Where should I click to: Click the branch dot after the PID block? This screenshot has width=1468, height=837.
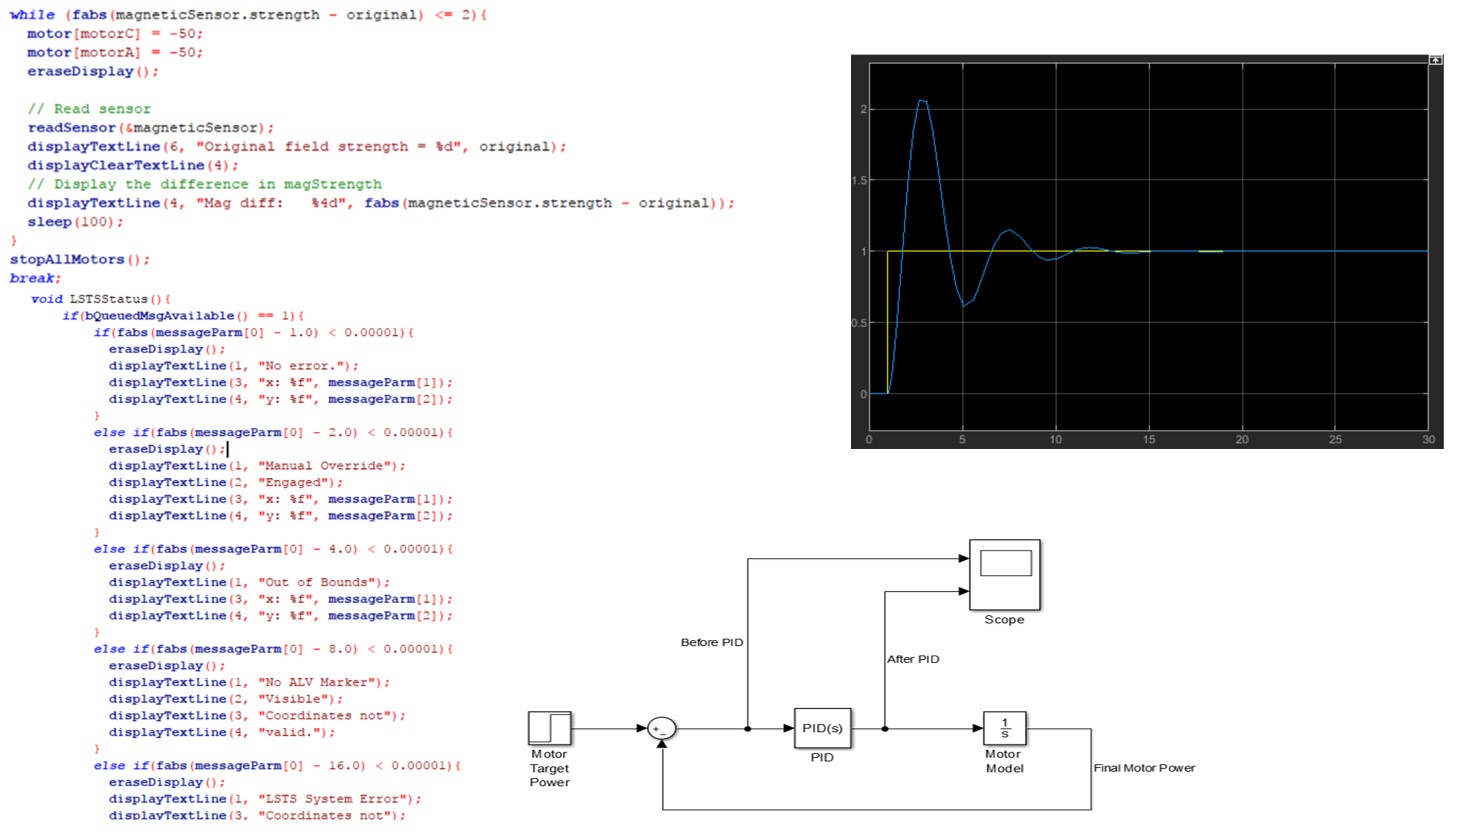(885, 729)
